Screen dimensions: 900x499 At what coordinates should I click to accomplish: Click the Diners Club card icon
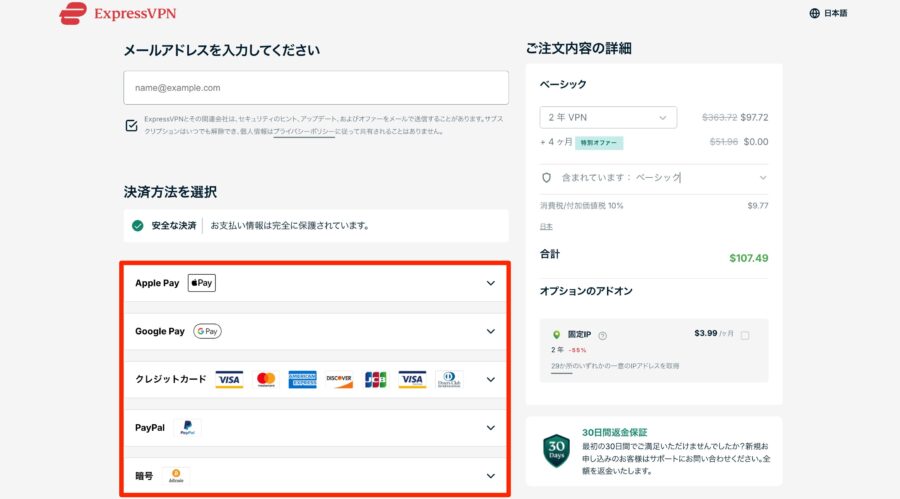[x=449, y=380]
